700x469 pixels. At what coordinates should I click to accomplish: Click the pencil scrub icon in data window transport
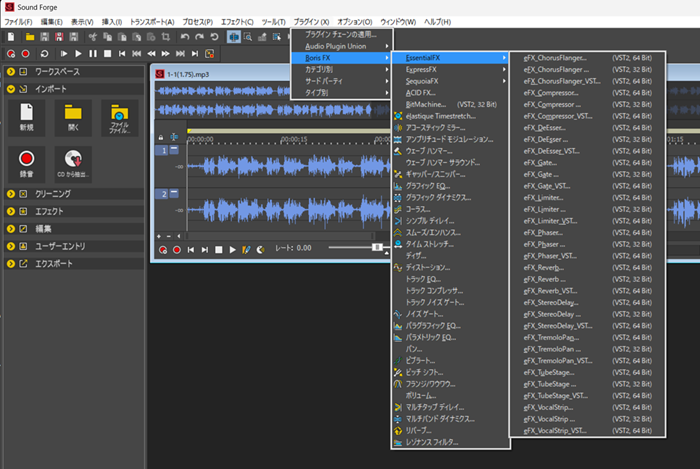pyautogui.click(x=246, y=250)
